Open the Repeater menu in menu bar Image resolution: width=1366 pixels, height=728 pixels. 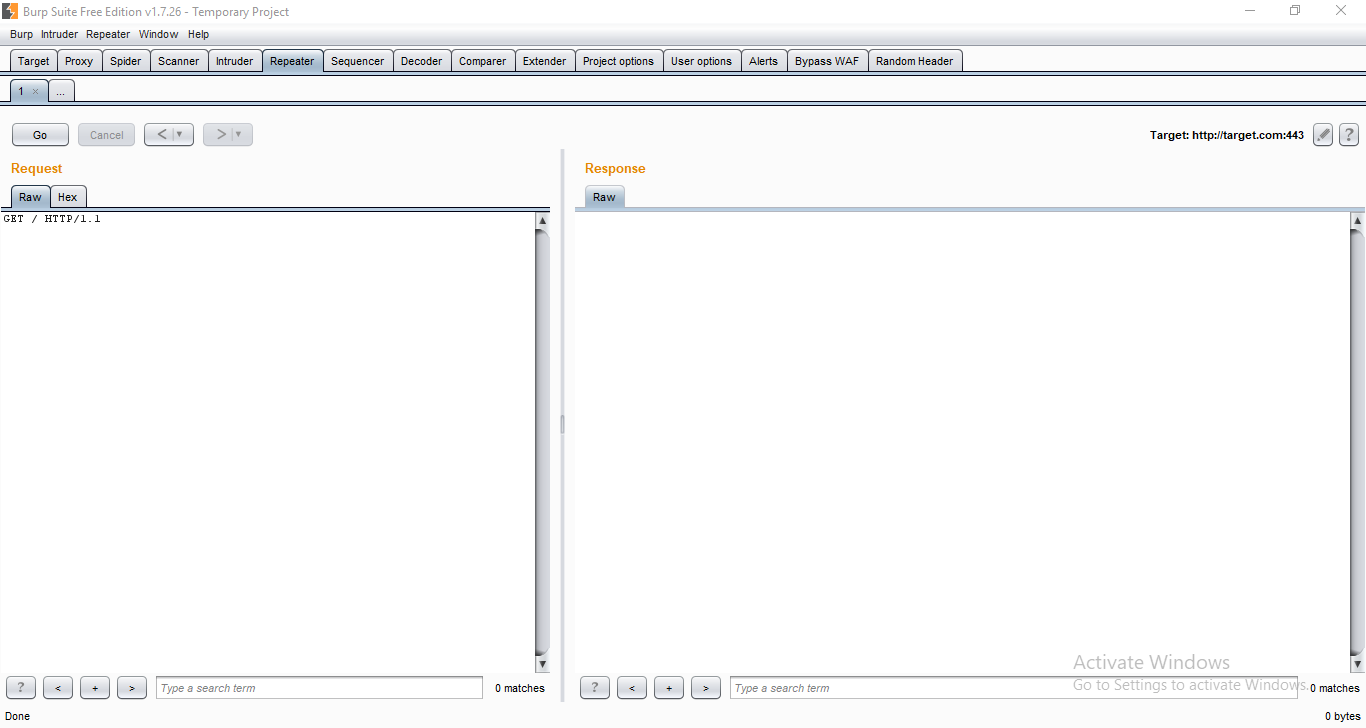pos(108,34)
